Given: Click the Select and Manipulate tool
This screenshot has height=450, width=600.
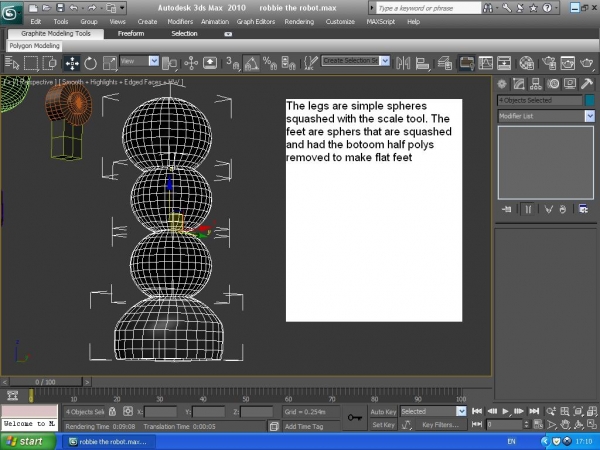Looking at the screenshot, I should click(191, 63).
